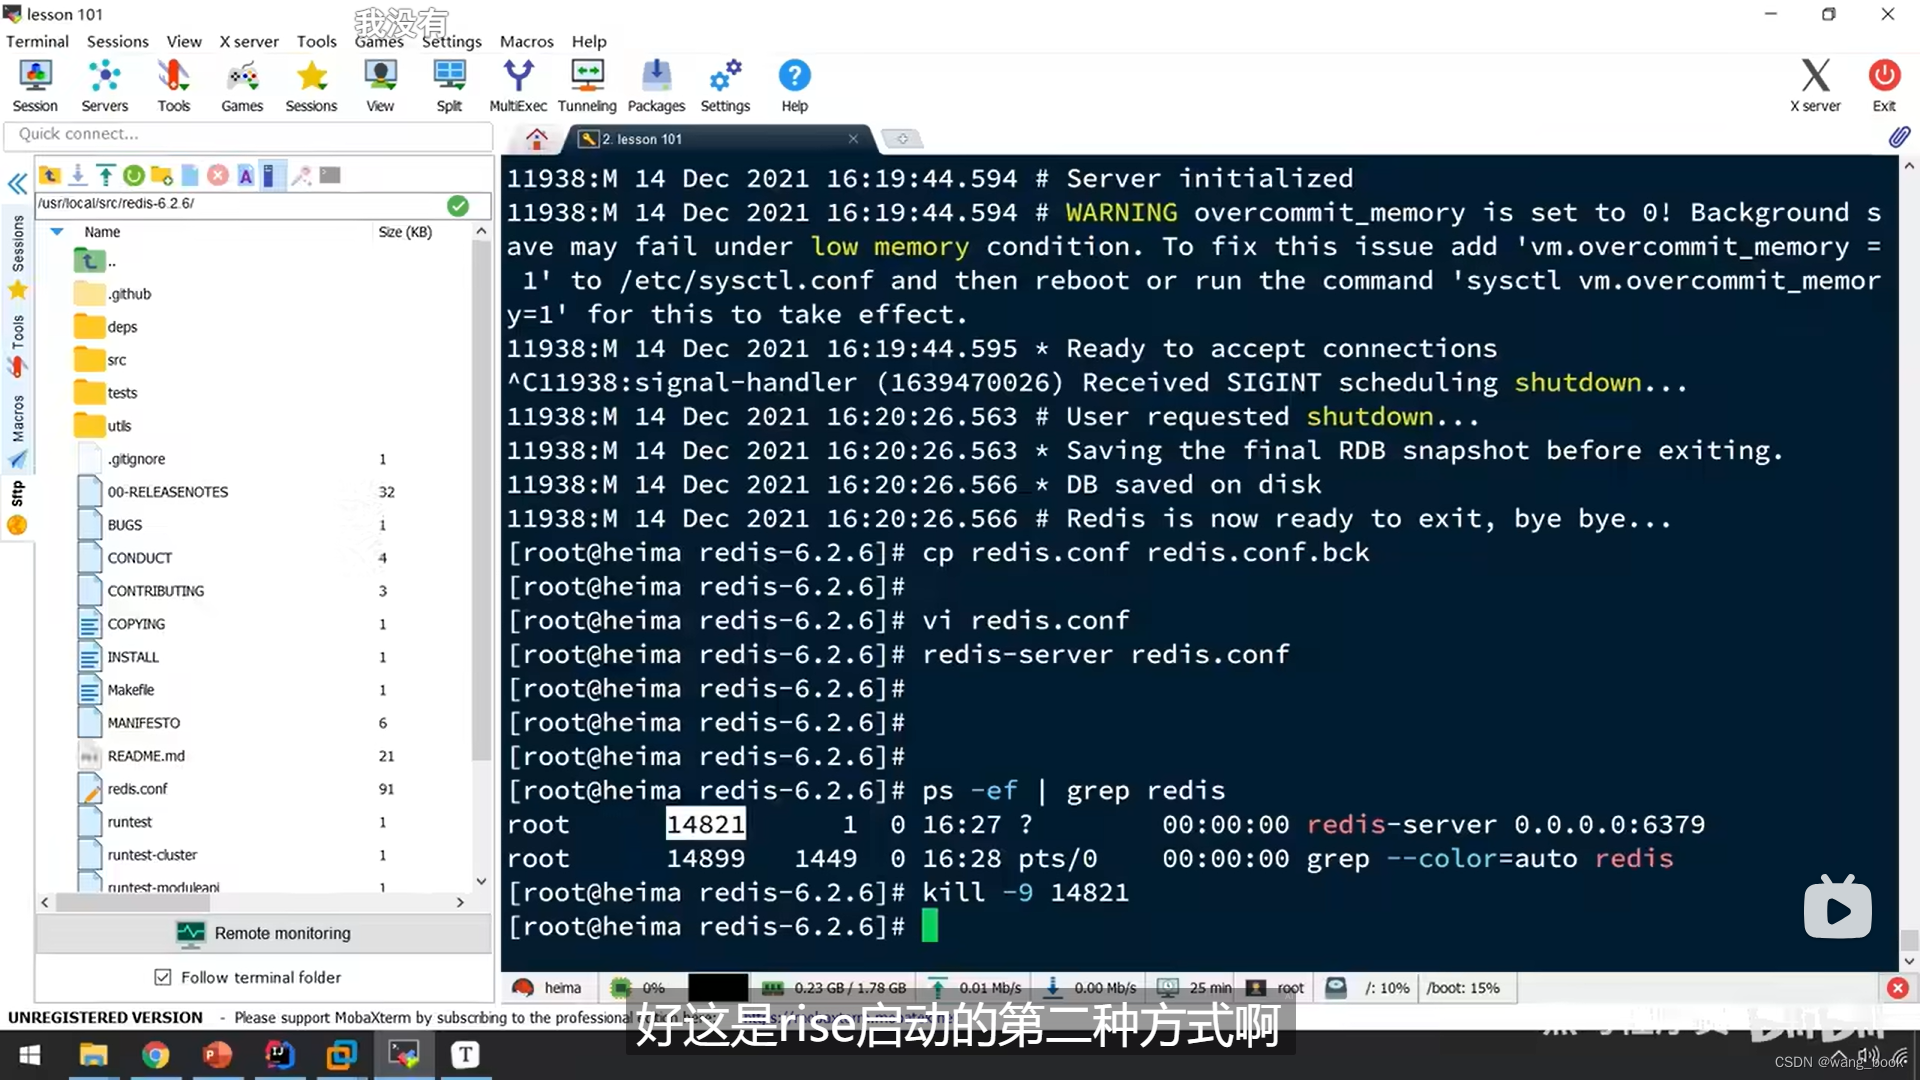Click the MultiExec toolbar icon

point(517,85)
